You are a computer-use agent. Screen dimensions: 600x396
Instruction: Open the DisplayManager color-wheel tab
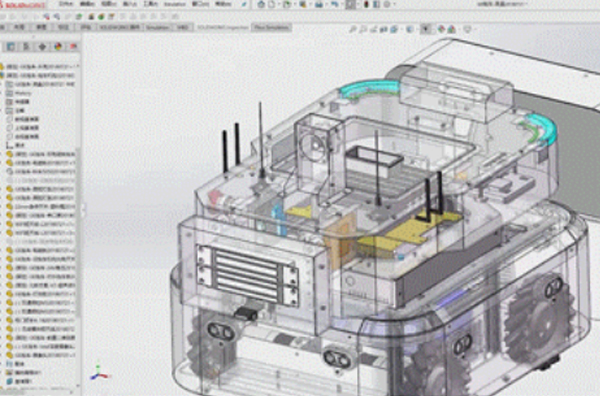click(58, 46)
